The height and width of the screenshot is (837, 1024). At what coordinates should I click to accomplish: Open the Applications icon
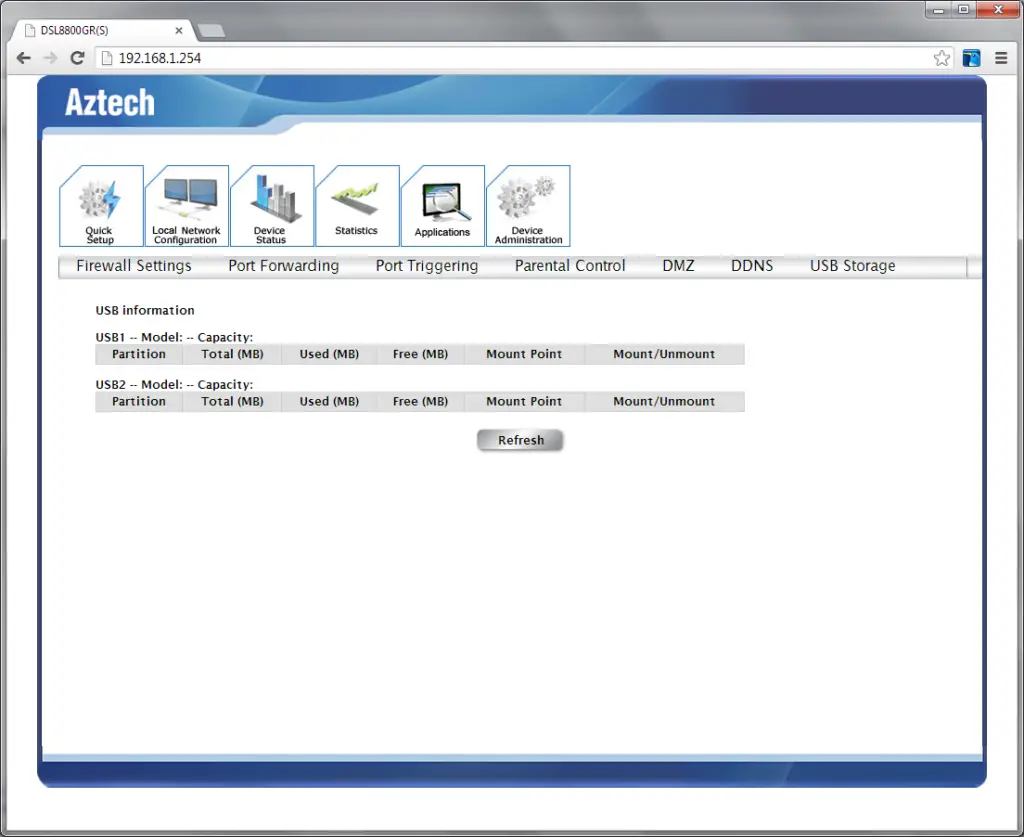click(x=443, y=206)
